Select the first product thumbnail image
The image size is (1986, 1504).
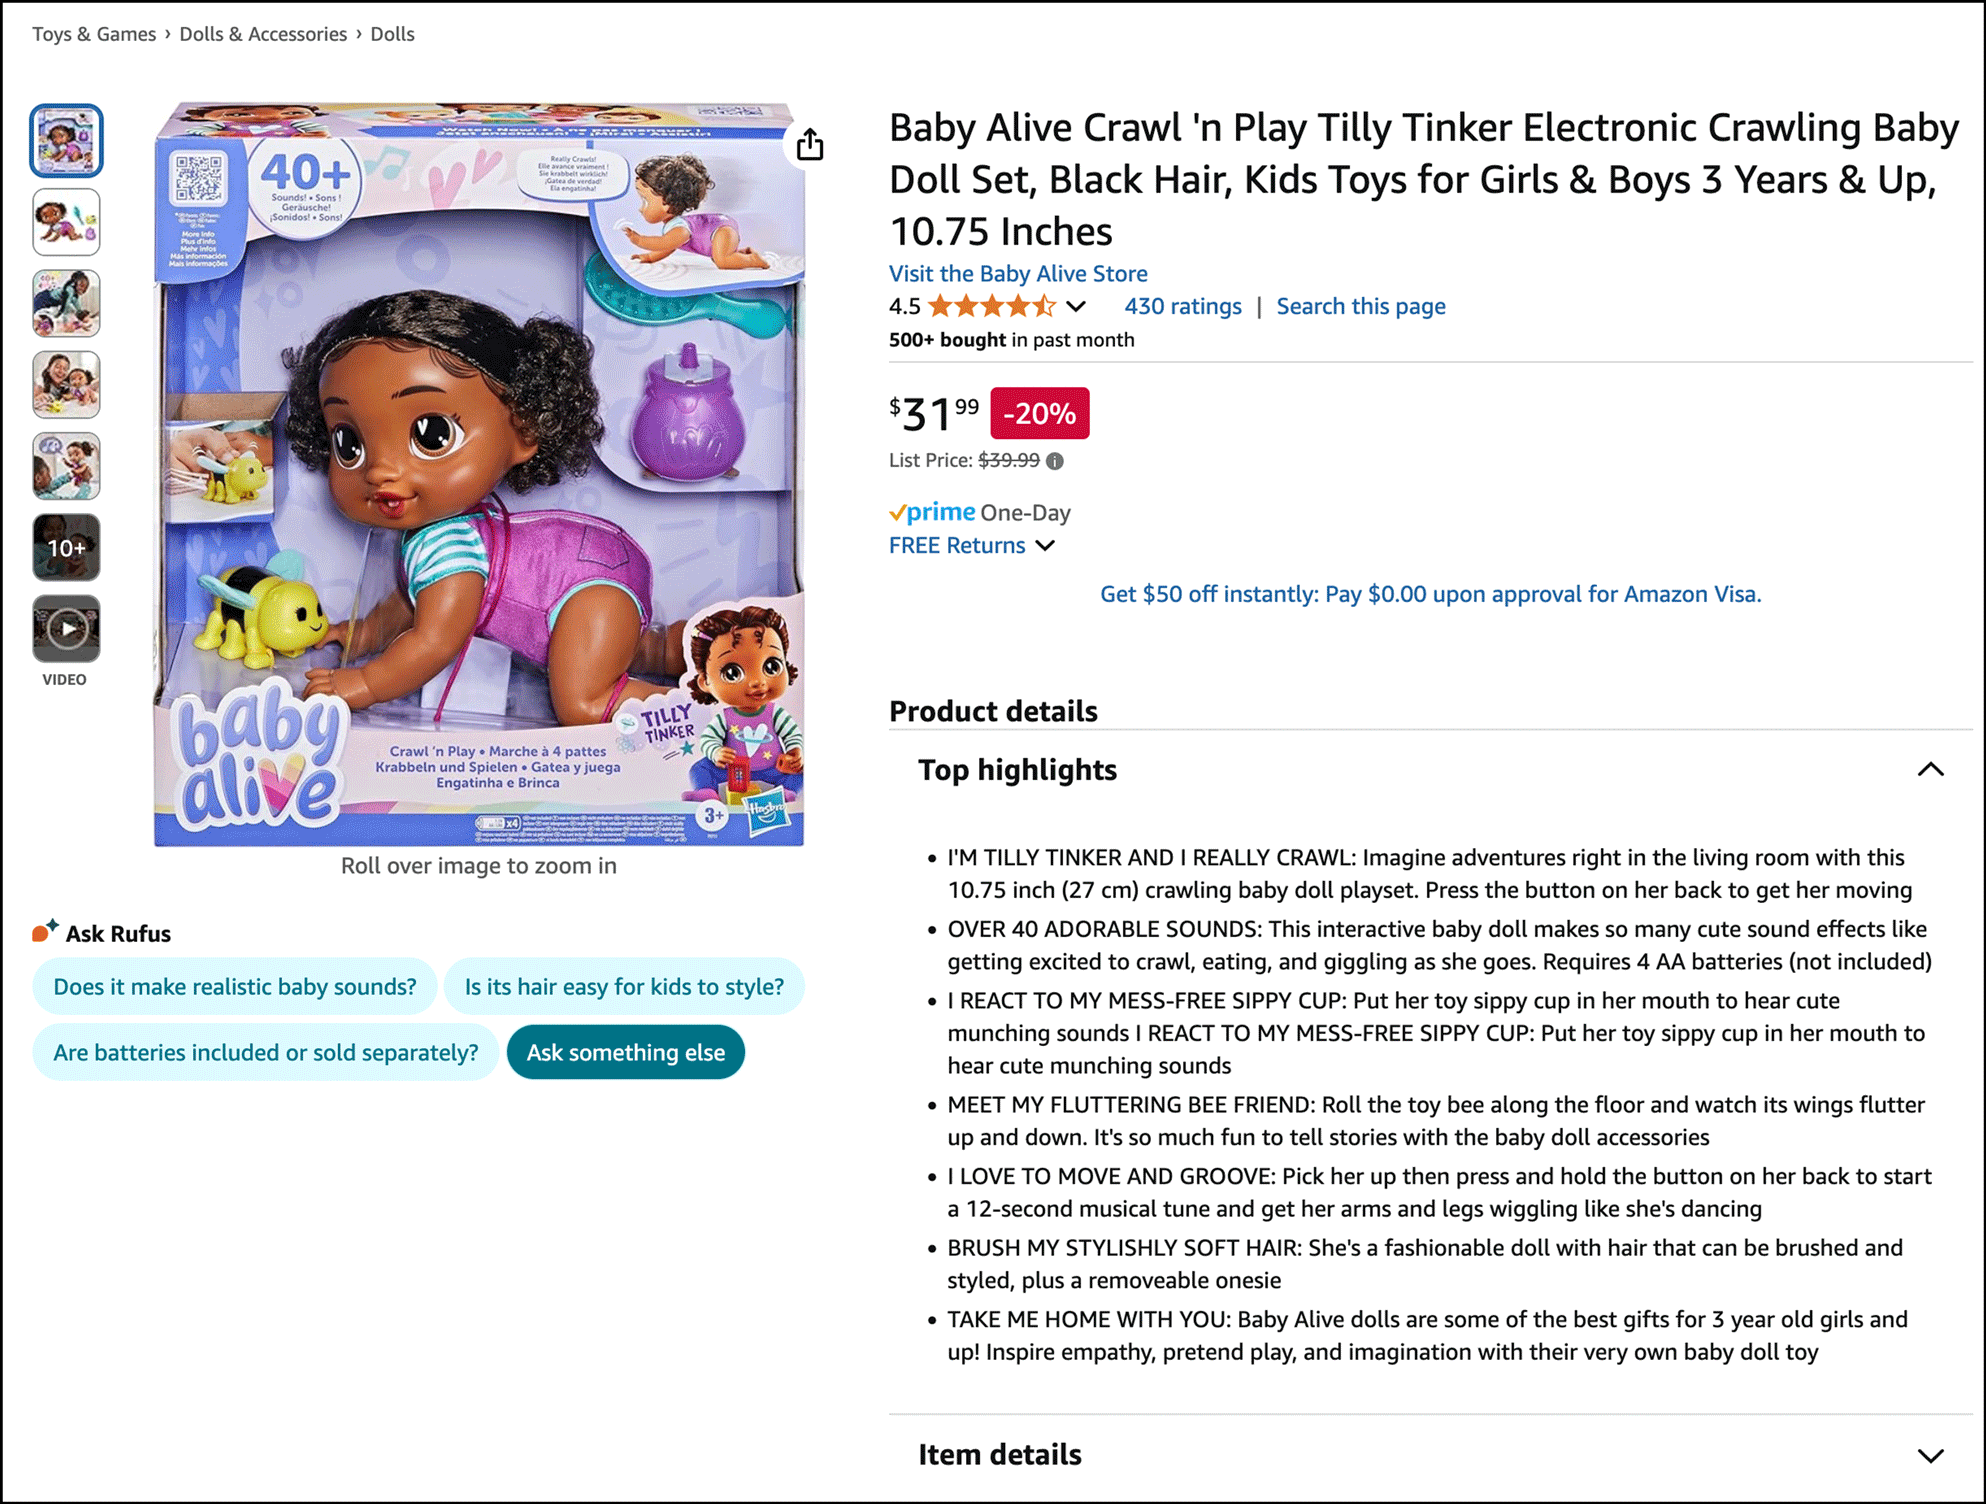[x=66, y=140]
